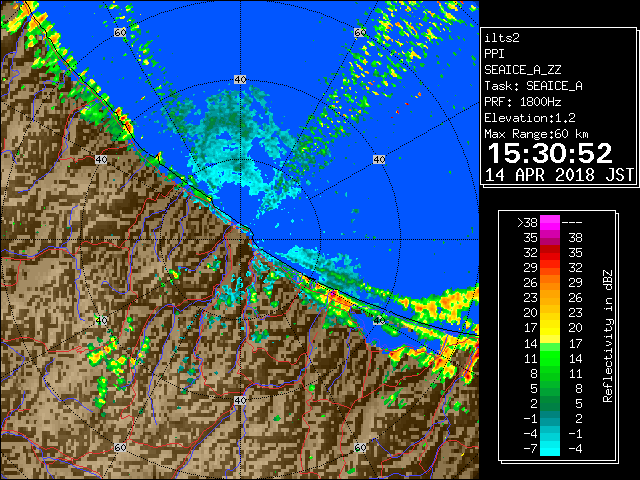Select the '14 APR 2018 JST' date
The image size is (640, 480).
(x=559, y=175)
